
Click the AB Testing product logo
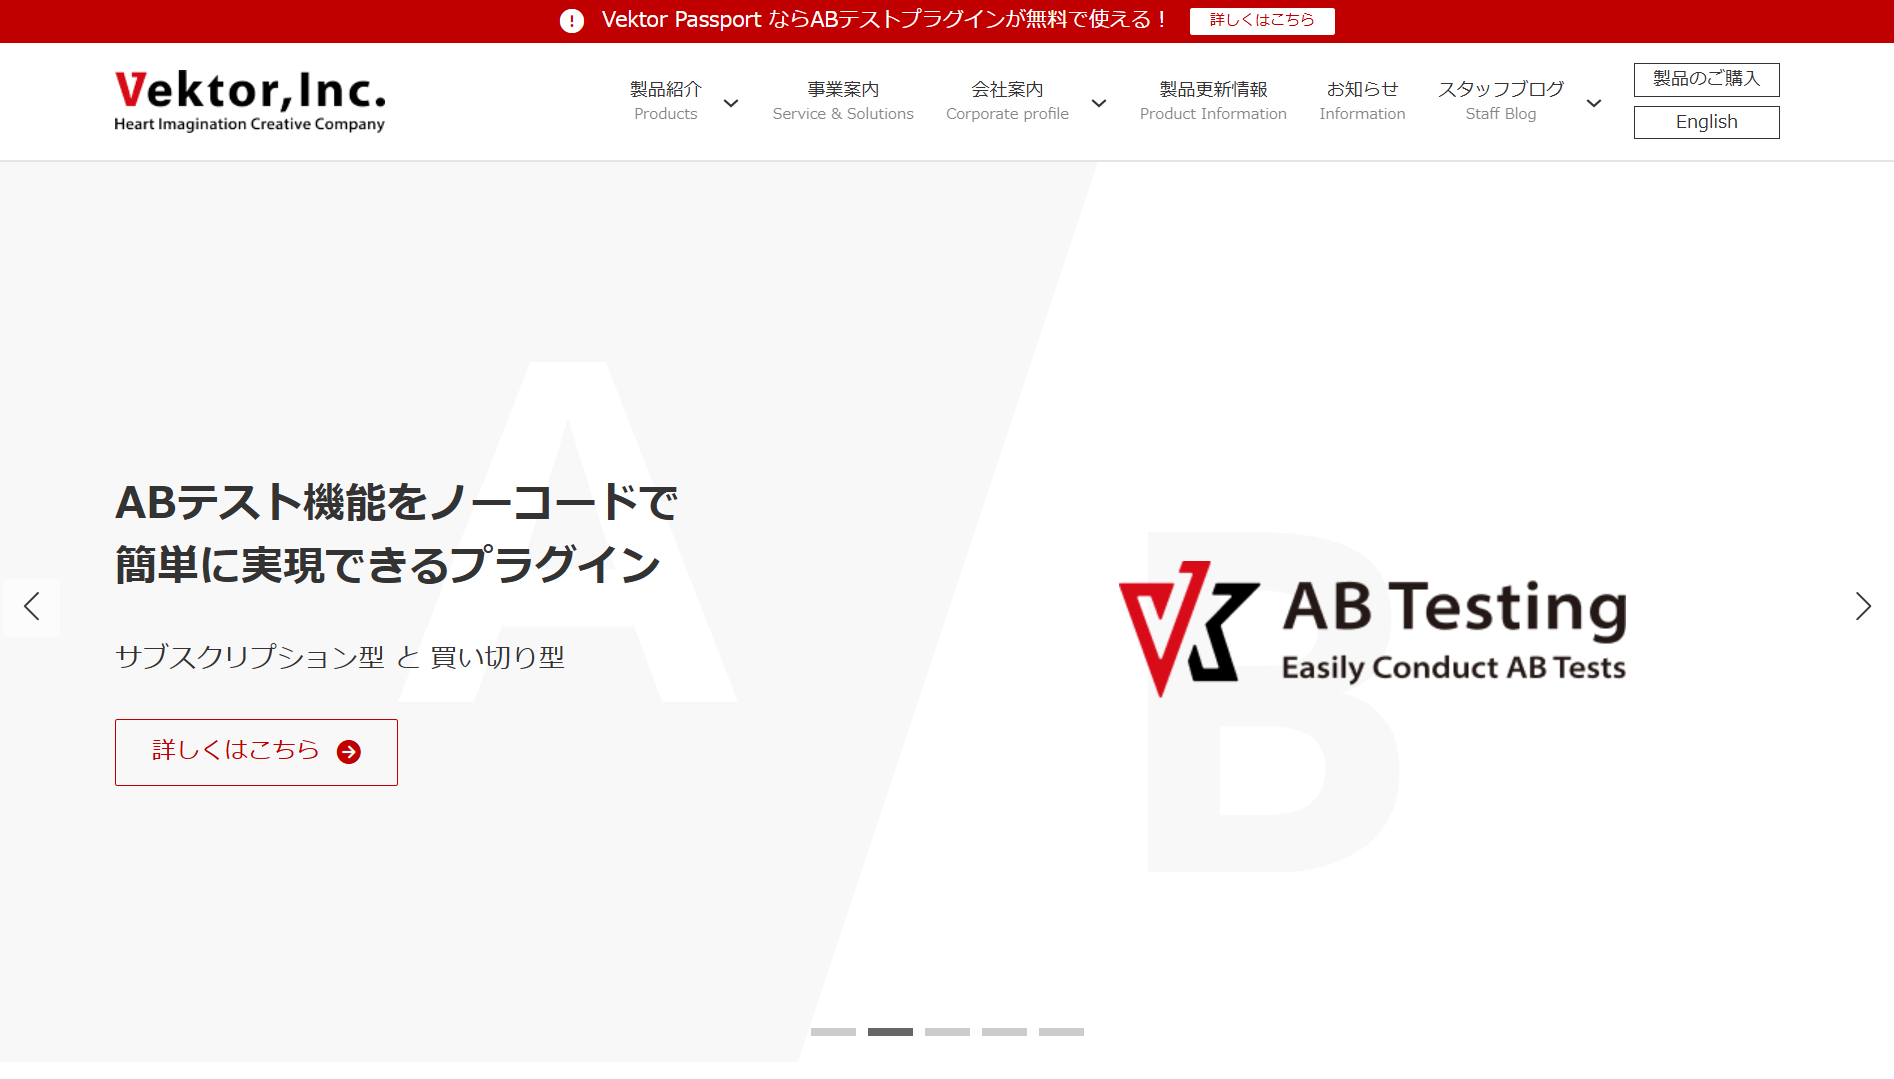(1372, 630)
